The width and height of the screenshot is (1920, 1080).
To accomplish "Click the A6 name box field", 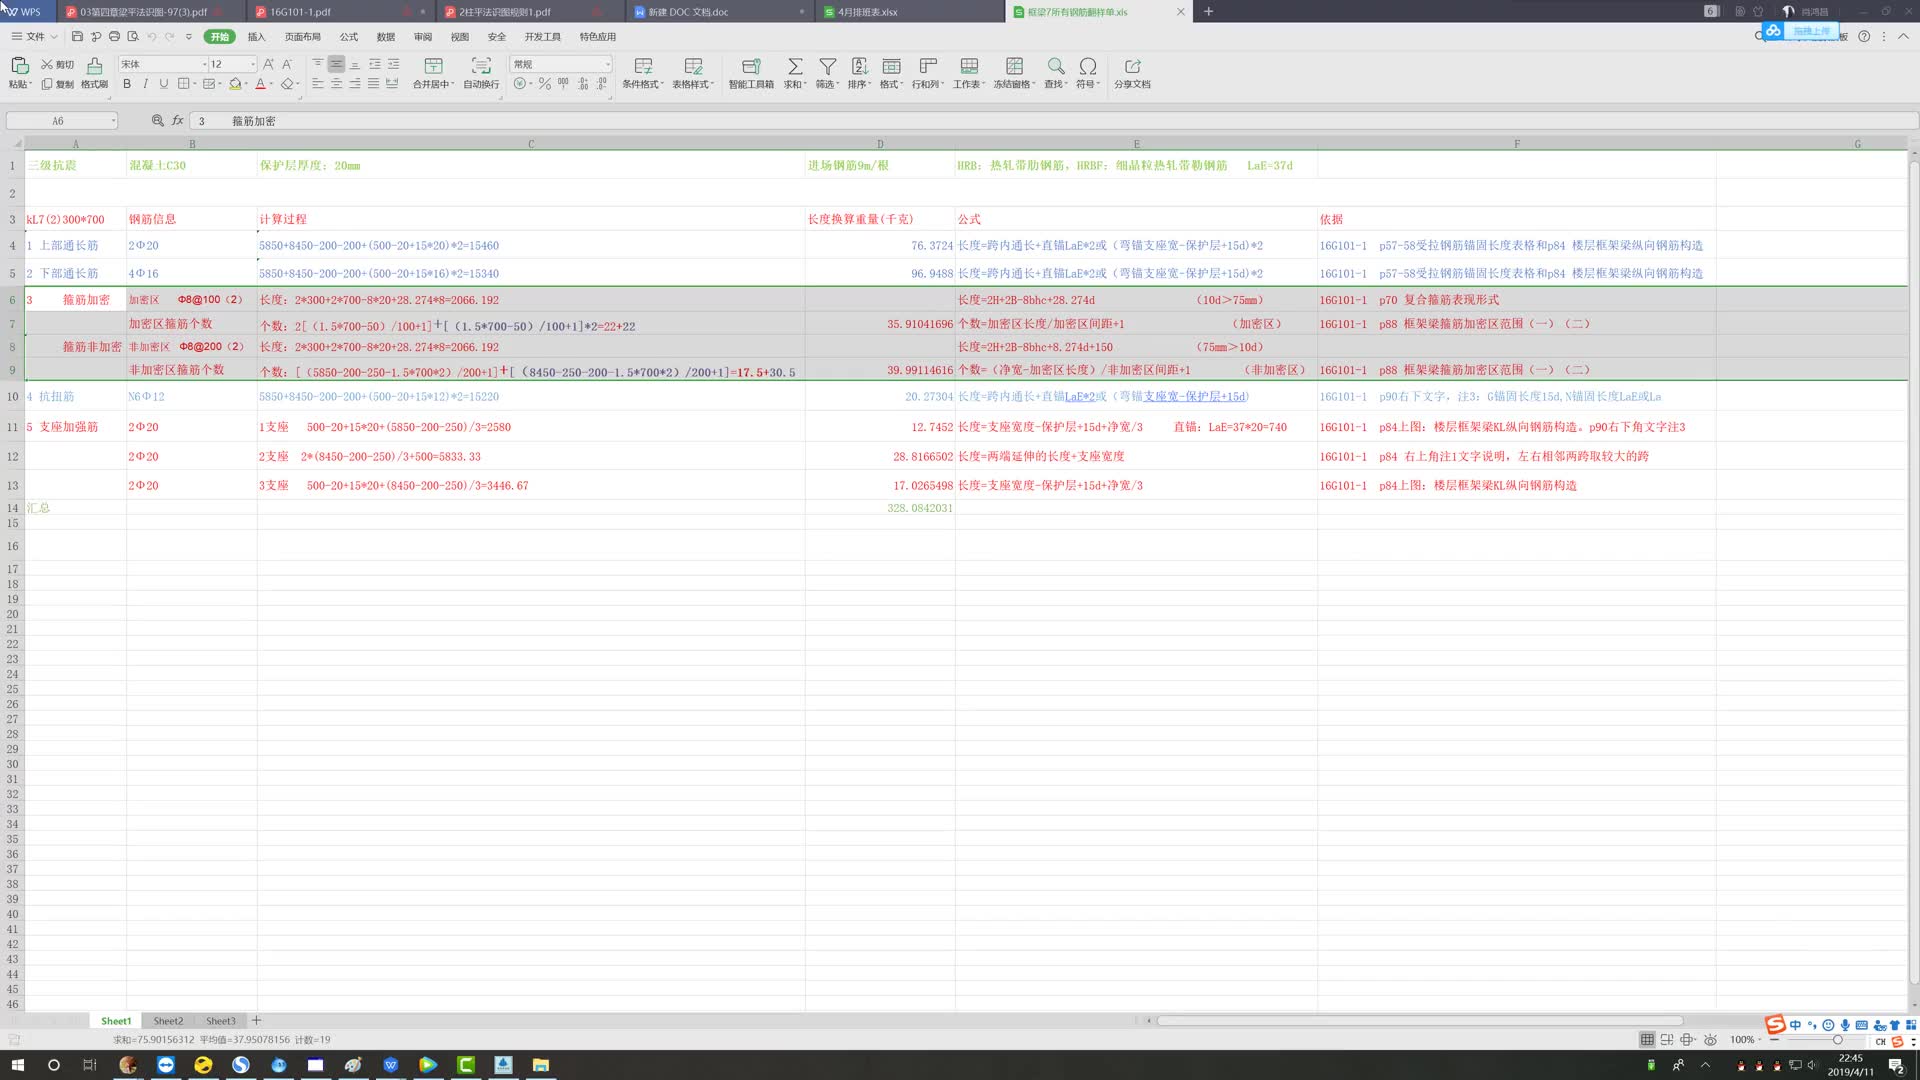I will tap(58, 121).
